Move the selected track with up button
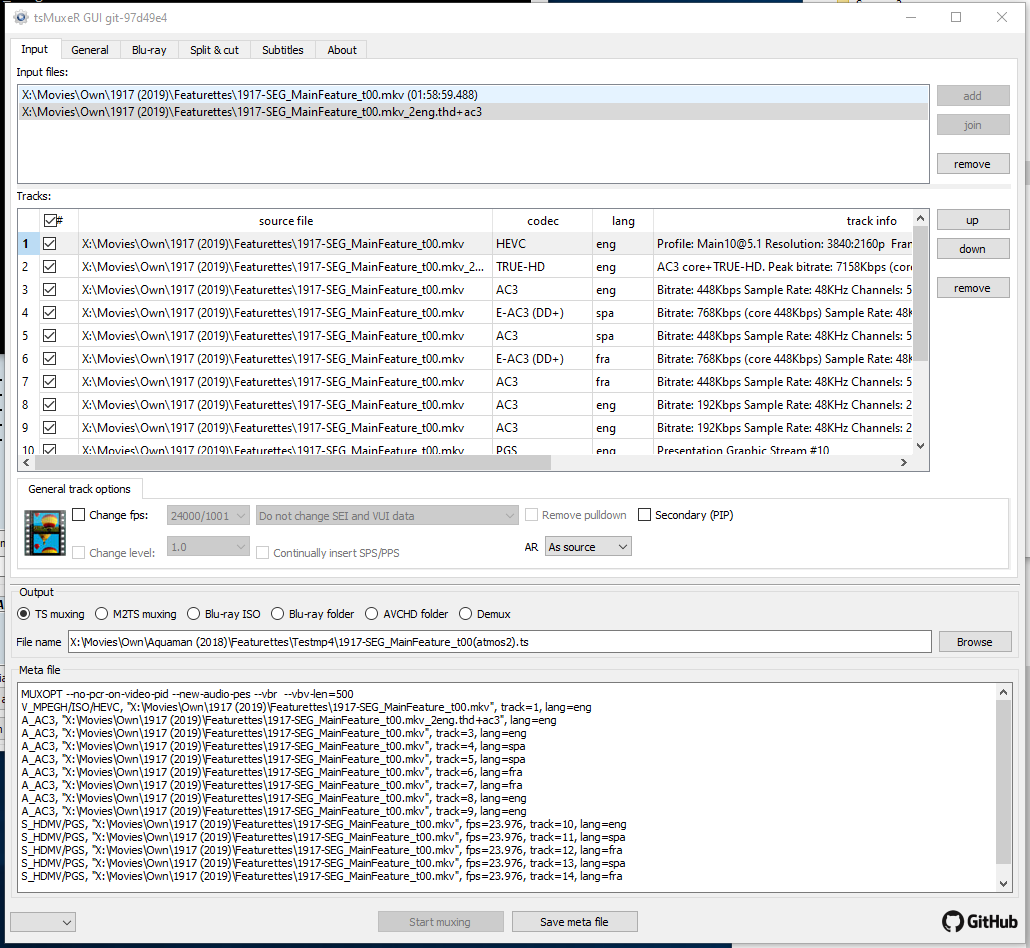The image size is (1030, 948). pyautogui.click(x=972, y=220)
